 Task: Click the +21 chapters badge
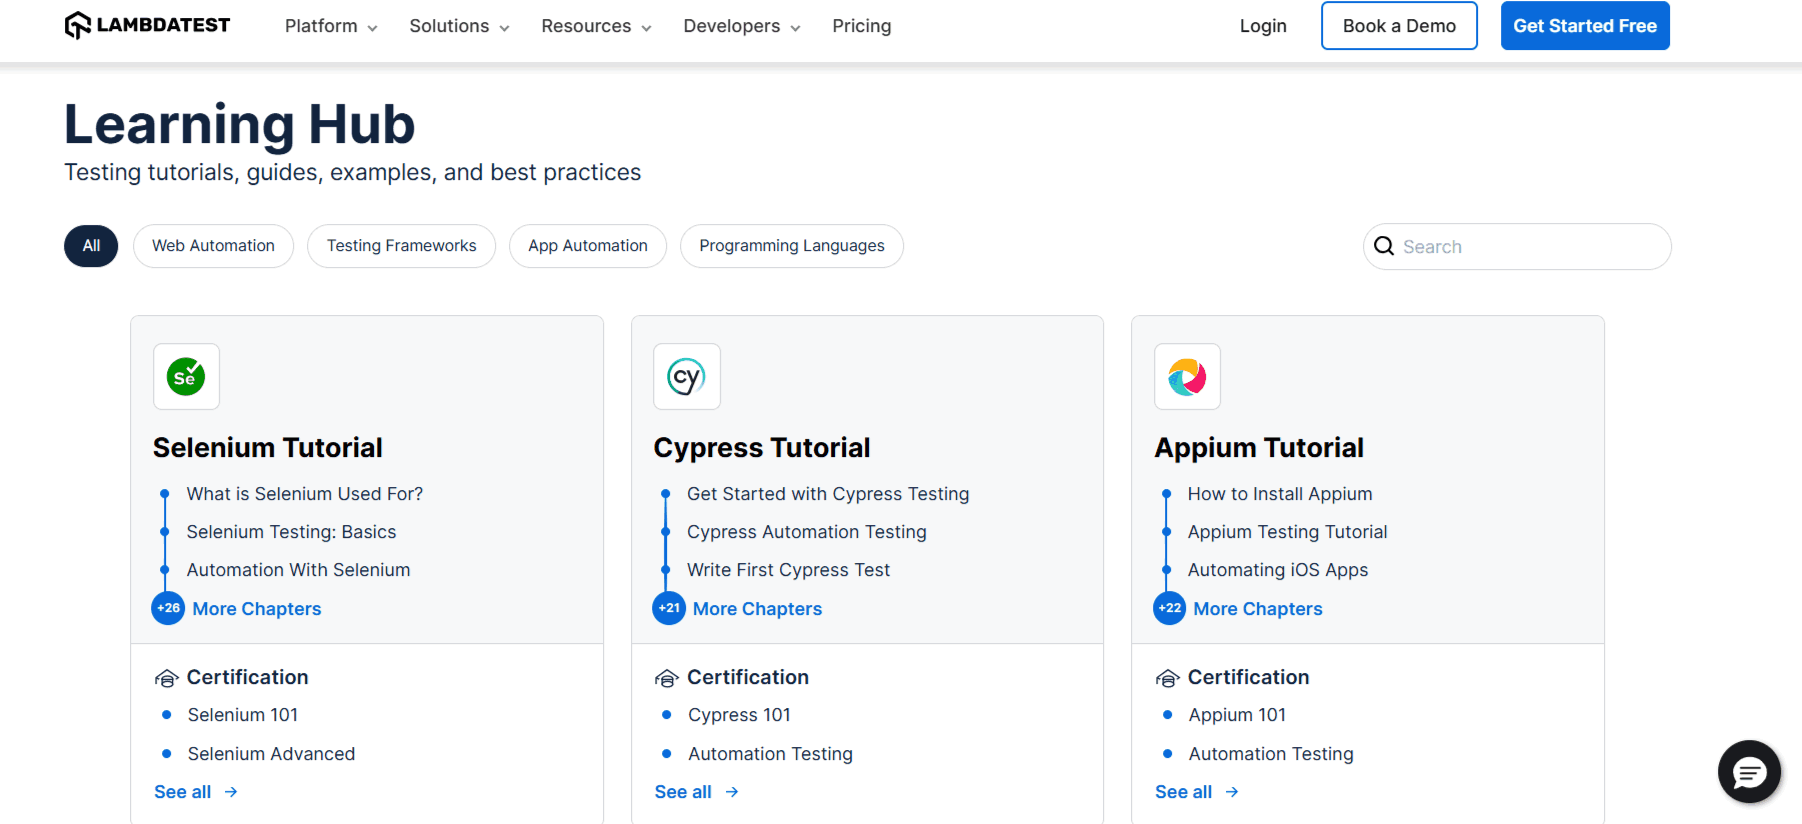(x=669, y=608)
